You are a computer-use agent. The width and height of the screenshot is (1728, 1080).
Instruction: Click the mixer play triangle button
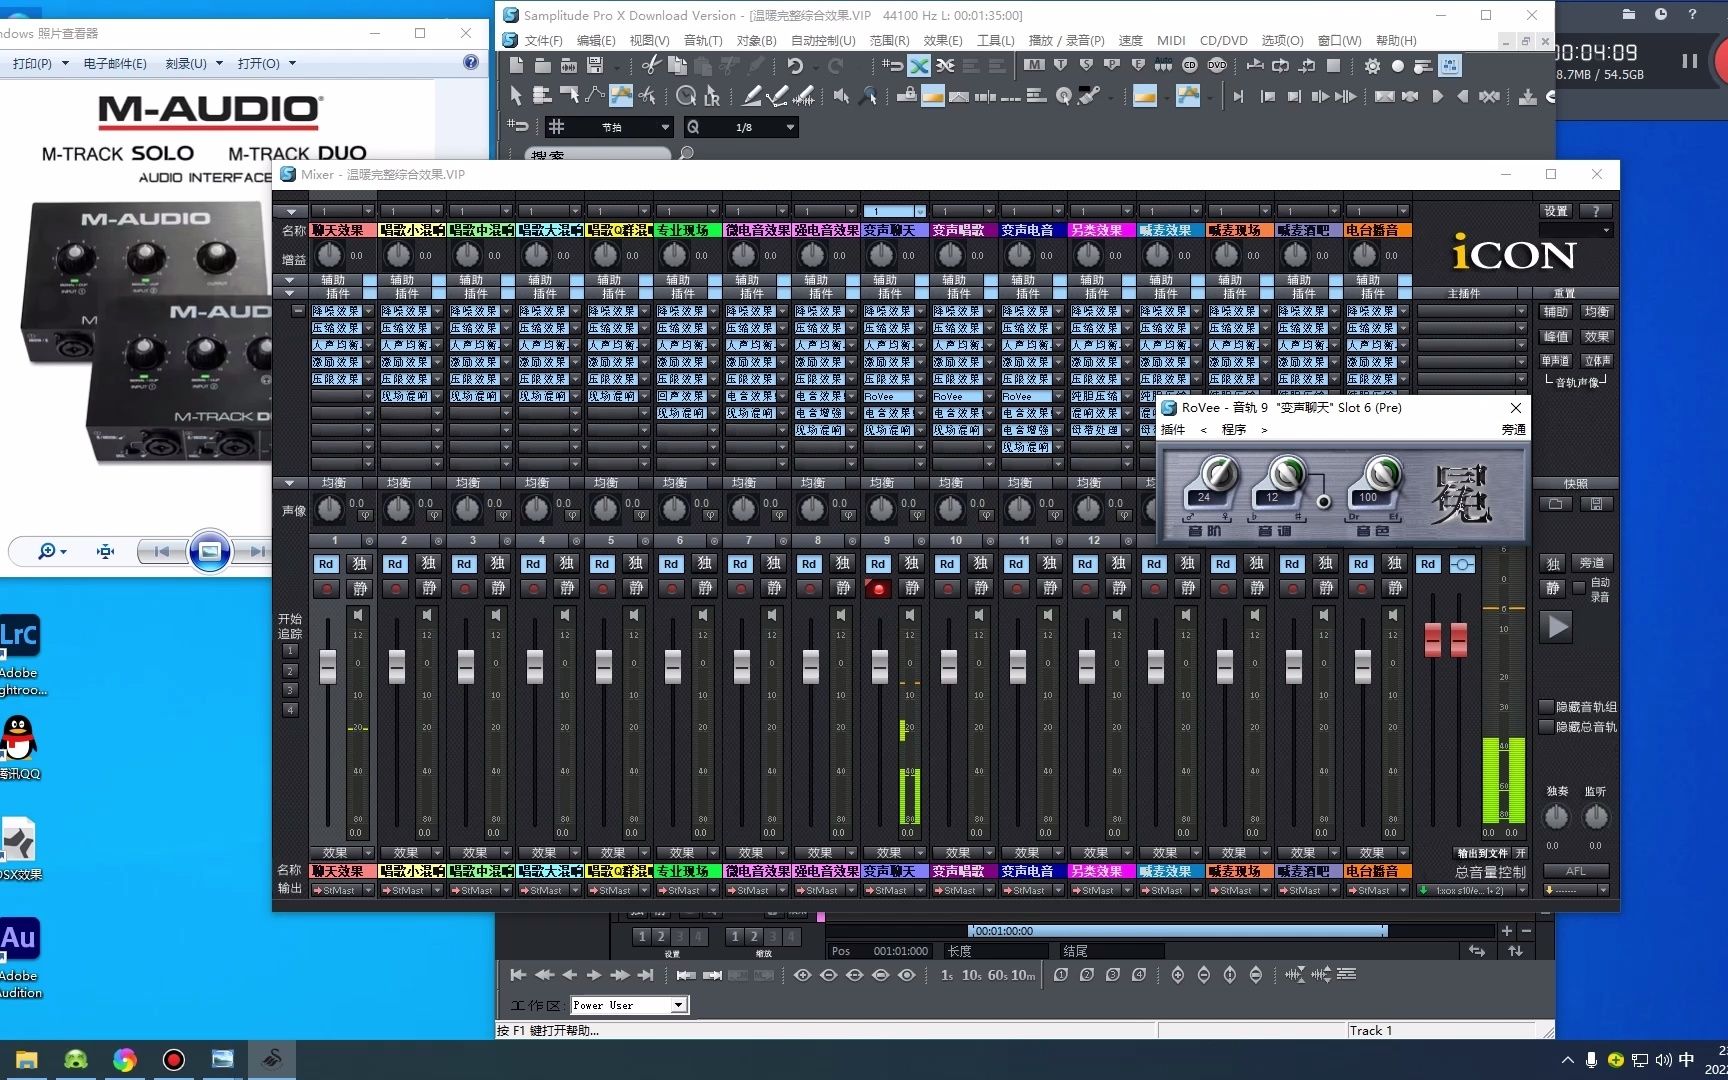[x=1556, y=627]
